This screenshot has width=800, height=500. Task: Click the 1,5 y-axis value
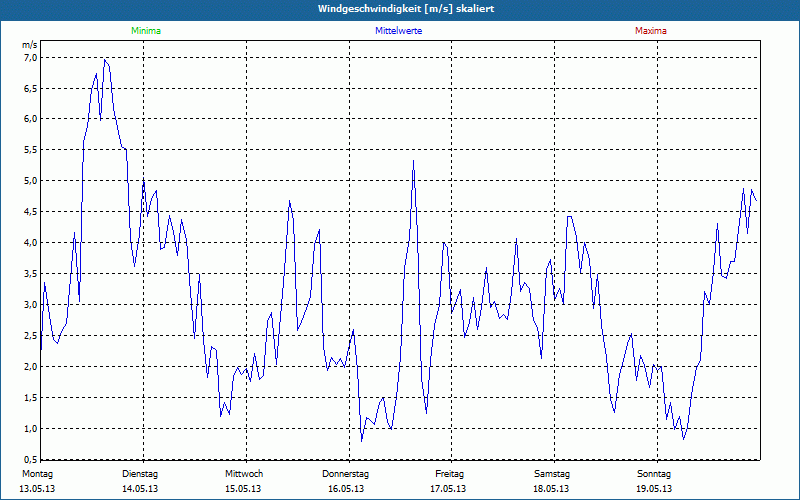(31, 398)
